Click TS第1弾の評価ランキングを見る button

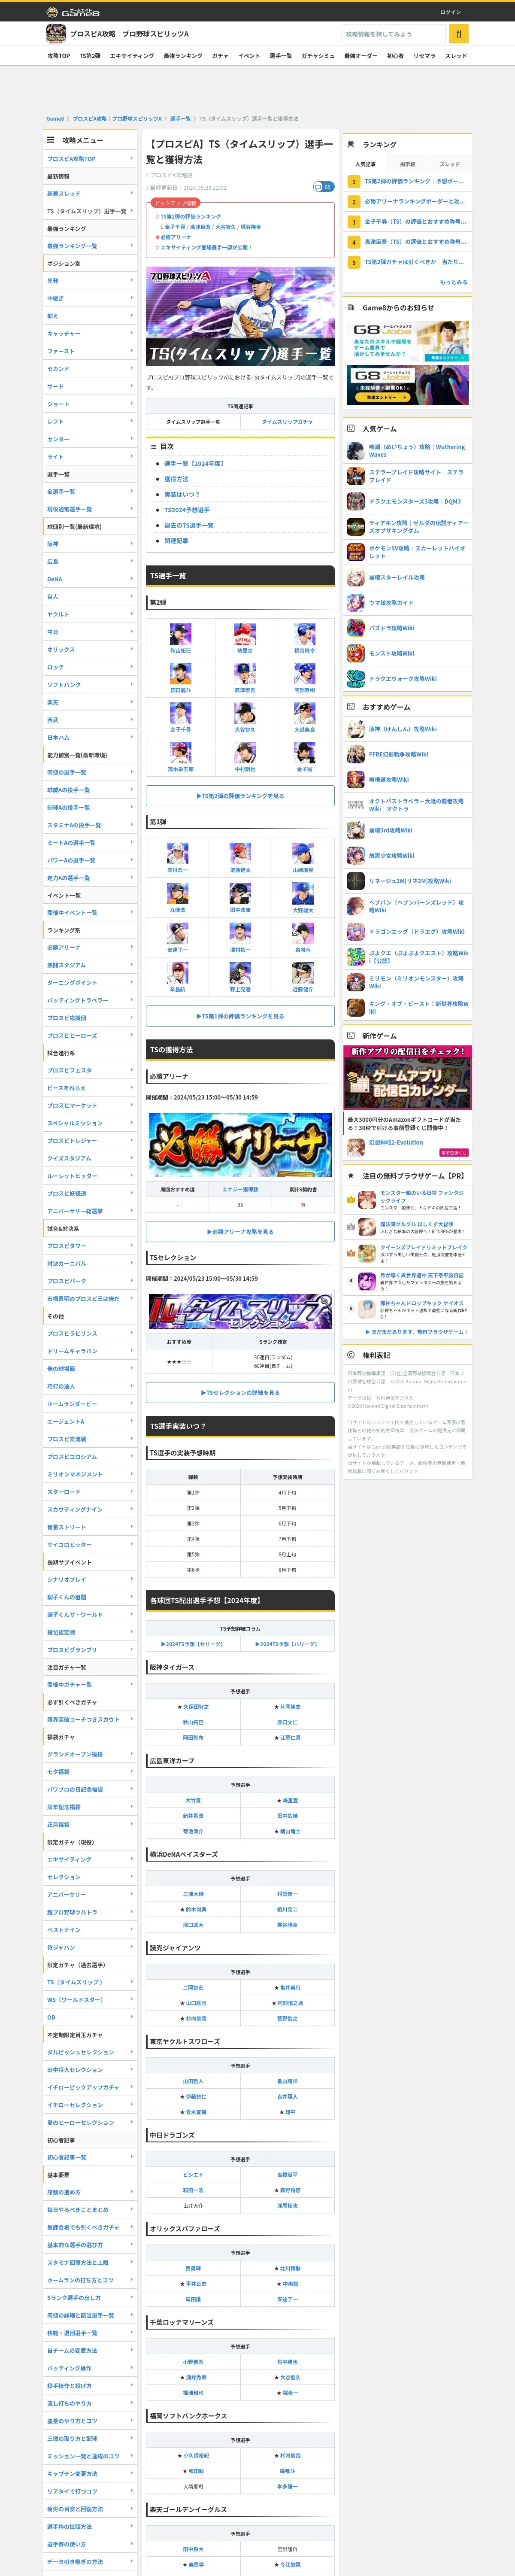click(240, 1016)
